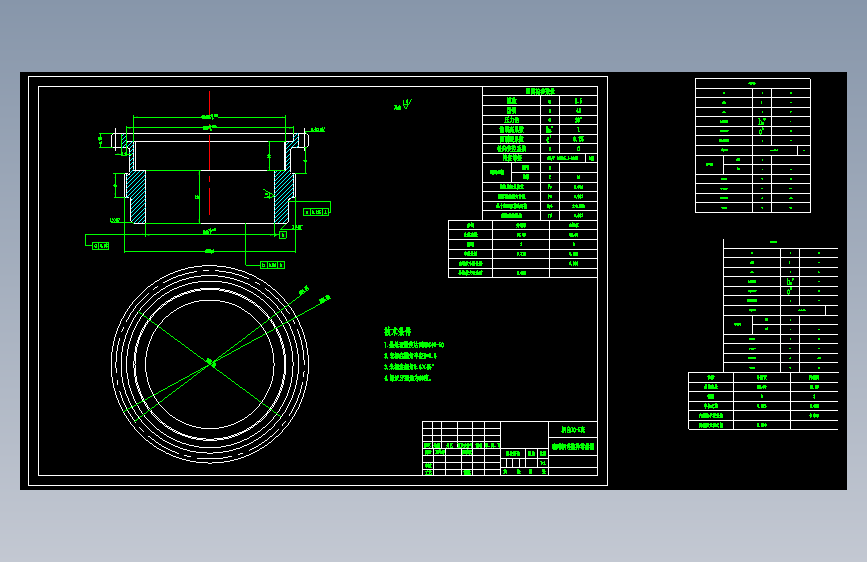Select the surface roughness symbol near the top center
The width and height of the screenshot is (867, 562).
pyautogui.click(x=404, y=105)
